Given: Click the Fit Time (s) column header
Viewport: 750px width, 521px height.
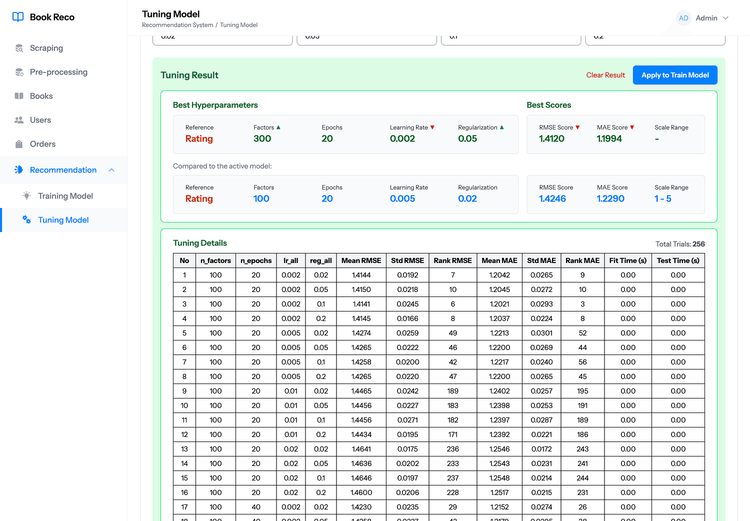Looking at the screenshot, I should [x=628, y=261].
